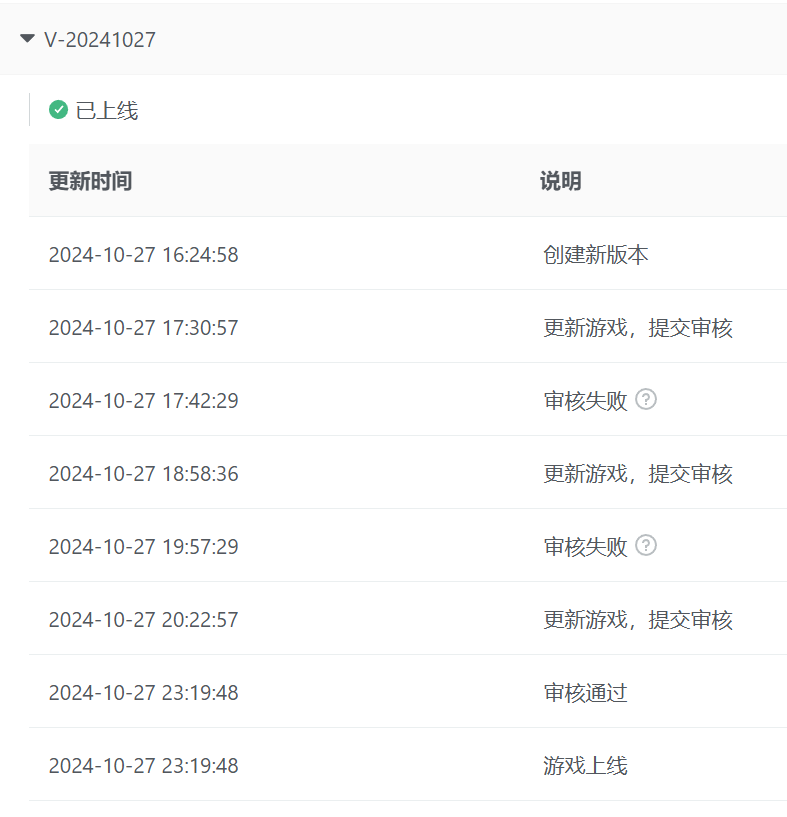Image resolution: width=787 pixels, height=817 pixels.
Task: Click the 2024-10-27 20:22:57 timestamp
Action: 143,620
